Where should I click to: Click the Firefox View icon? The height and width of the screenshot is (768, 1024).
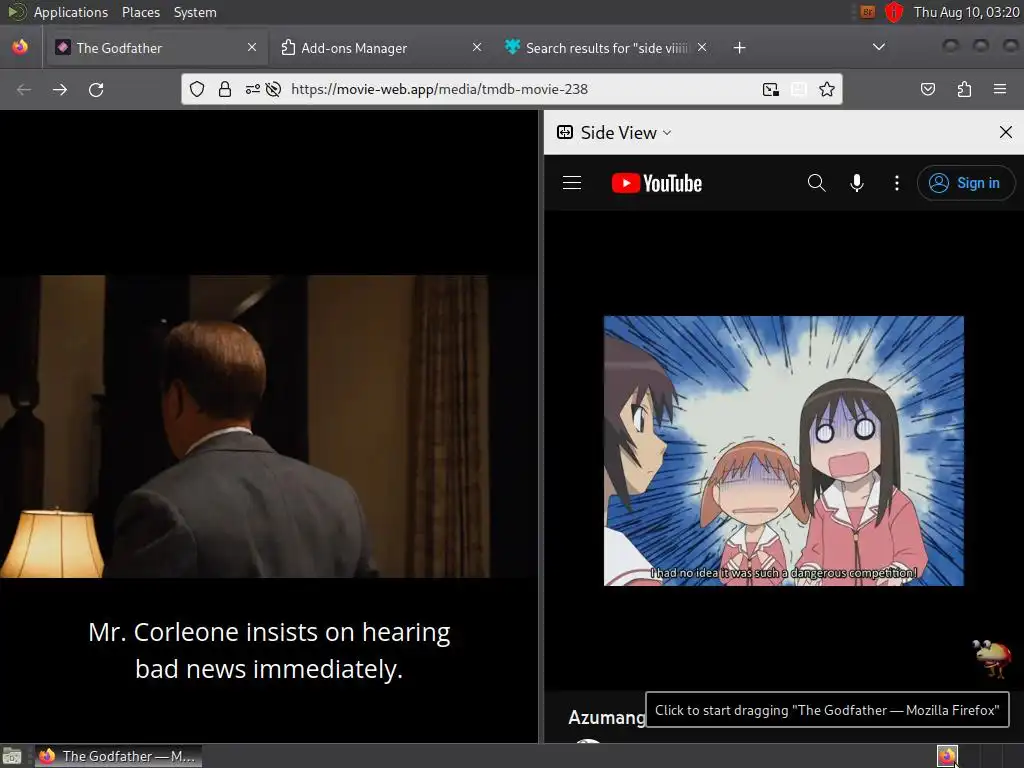[x=20, y=47]
